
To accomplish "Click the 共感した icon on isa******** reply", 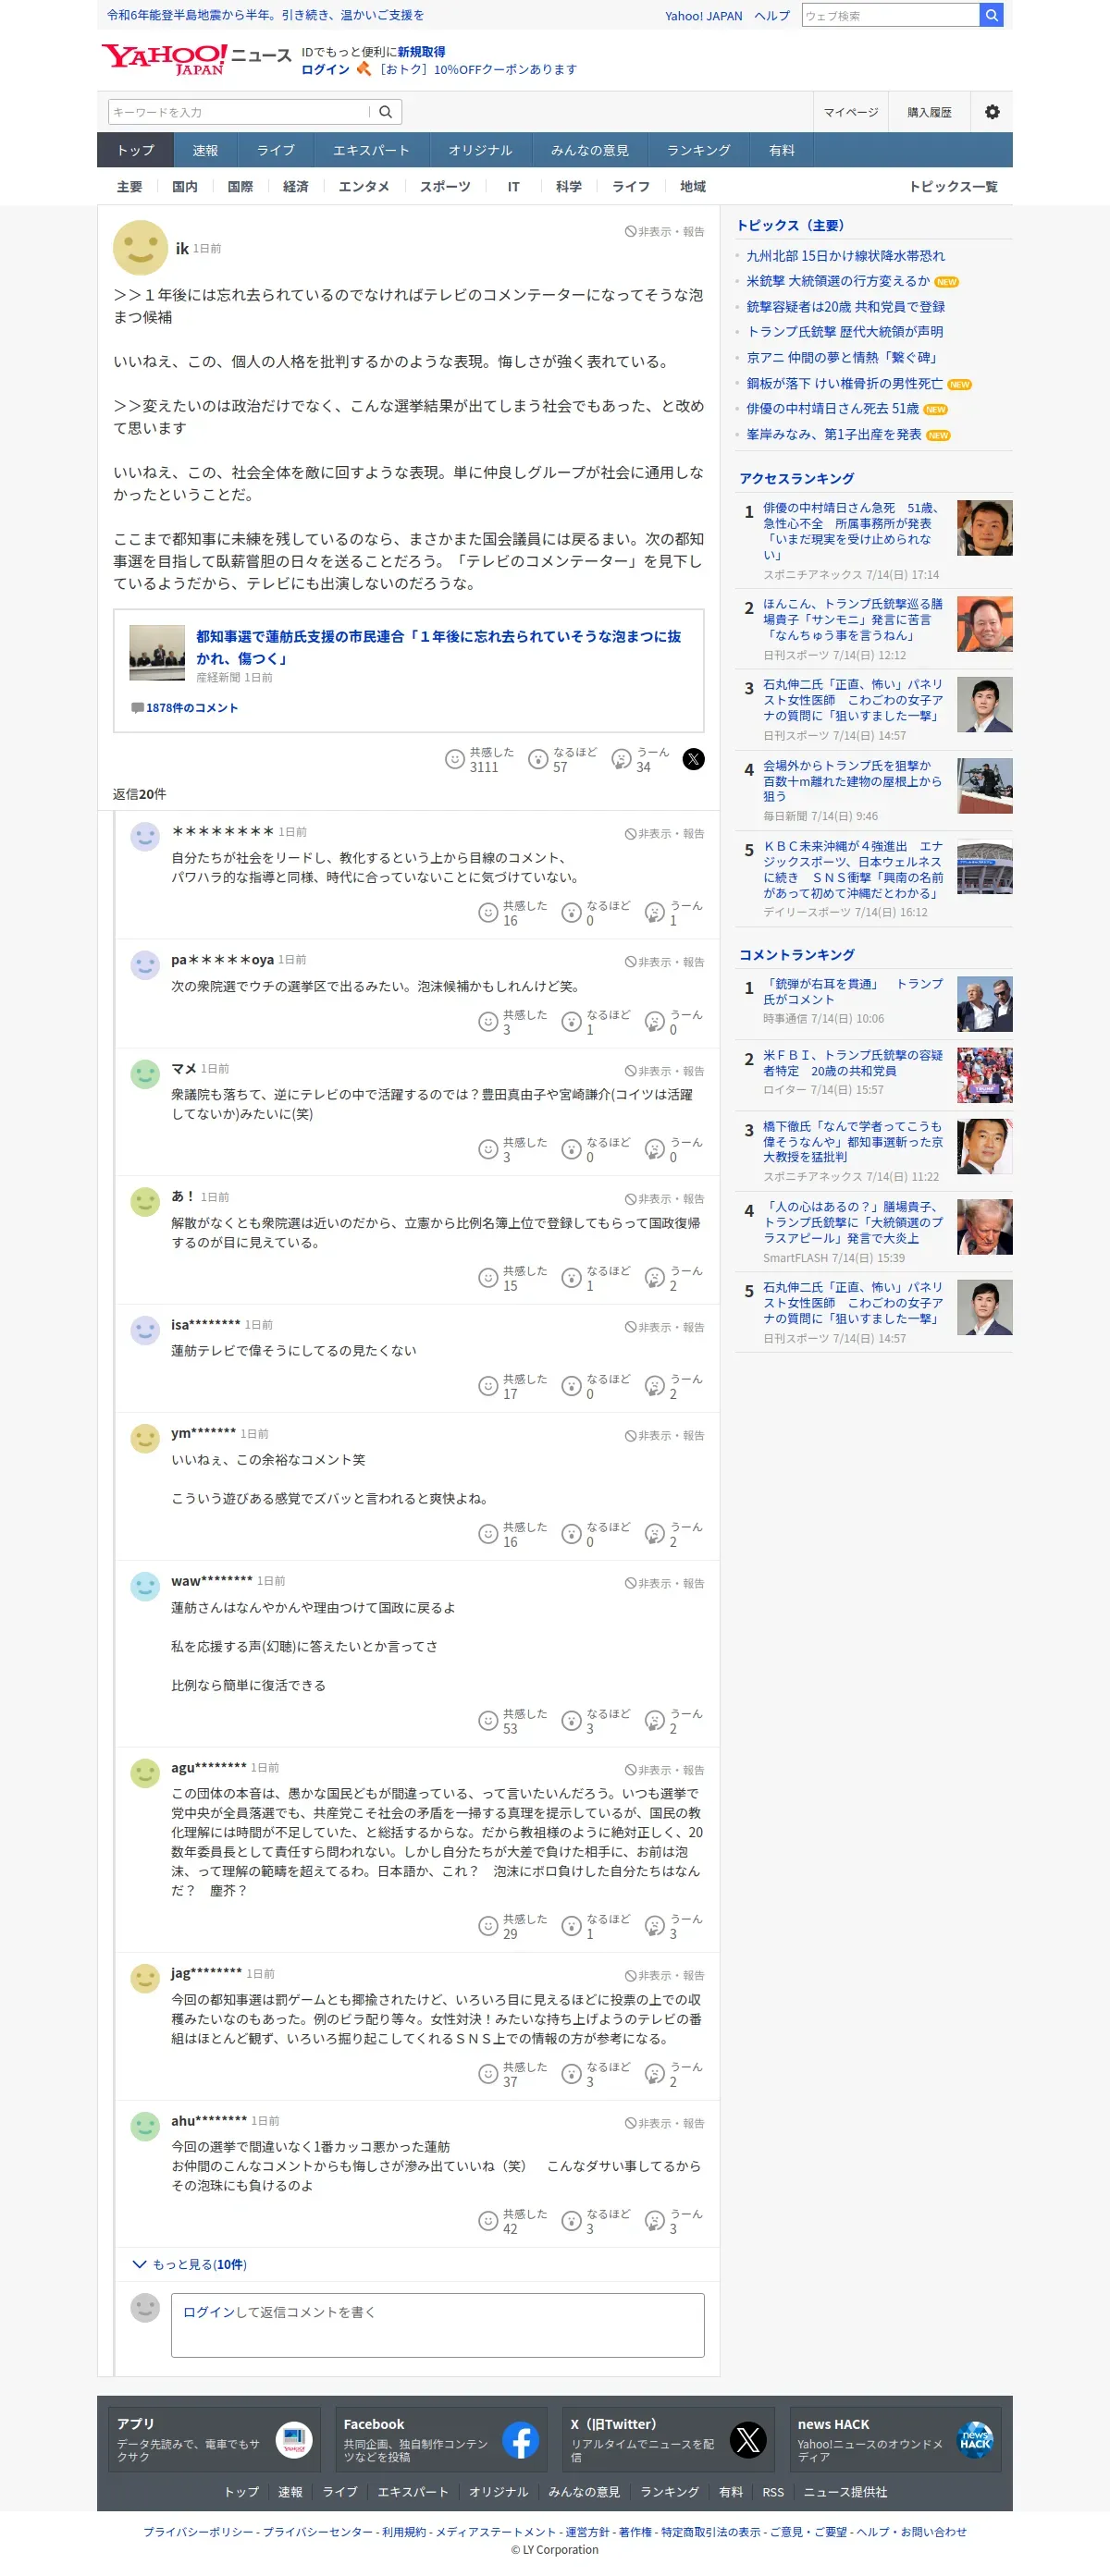I will [x=488, y=1386].
